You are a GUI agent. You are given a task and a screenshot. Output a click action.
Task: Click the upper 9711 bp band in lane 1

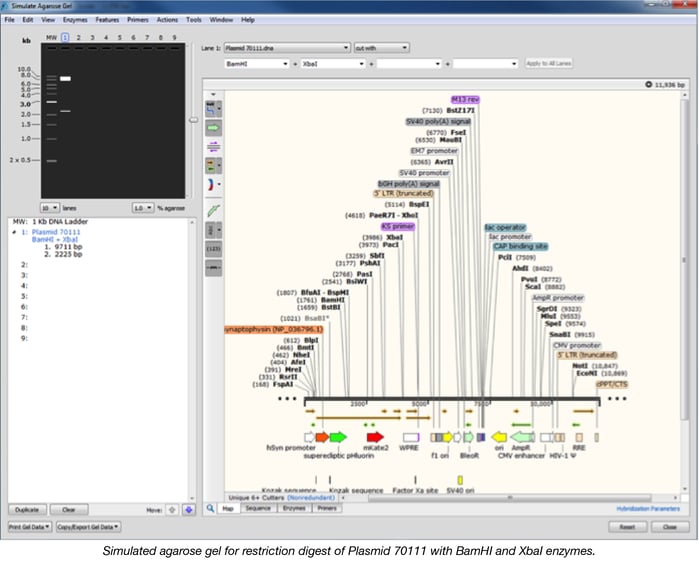point(65,79)
